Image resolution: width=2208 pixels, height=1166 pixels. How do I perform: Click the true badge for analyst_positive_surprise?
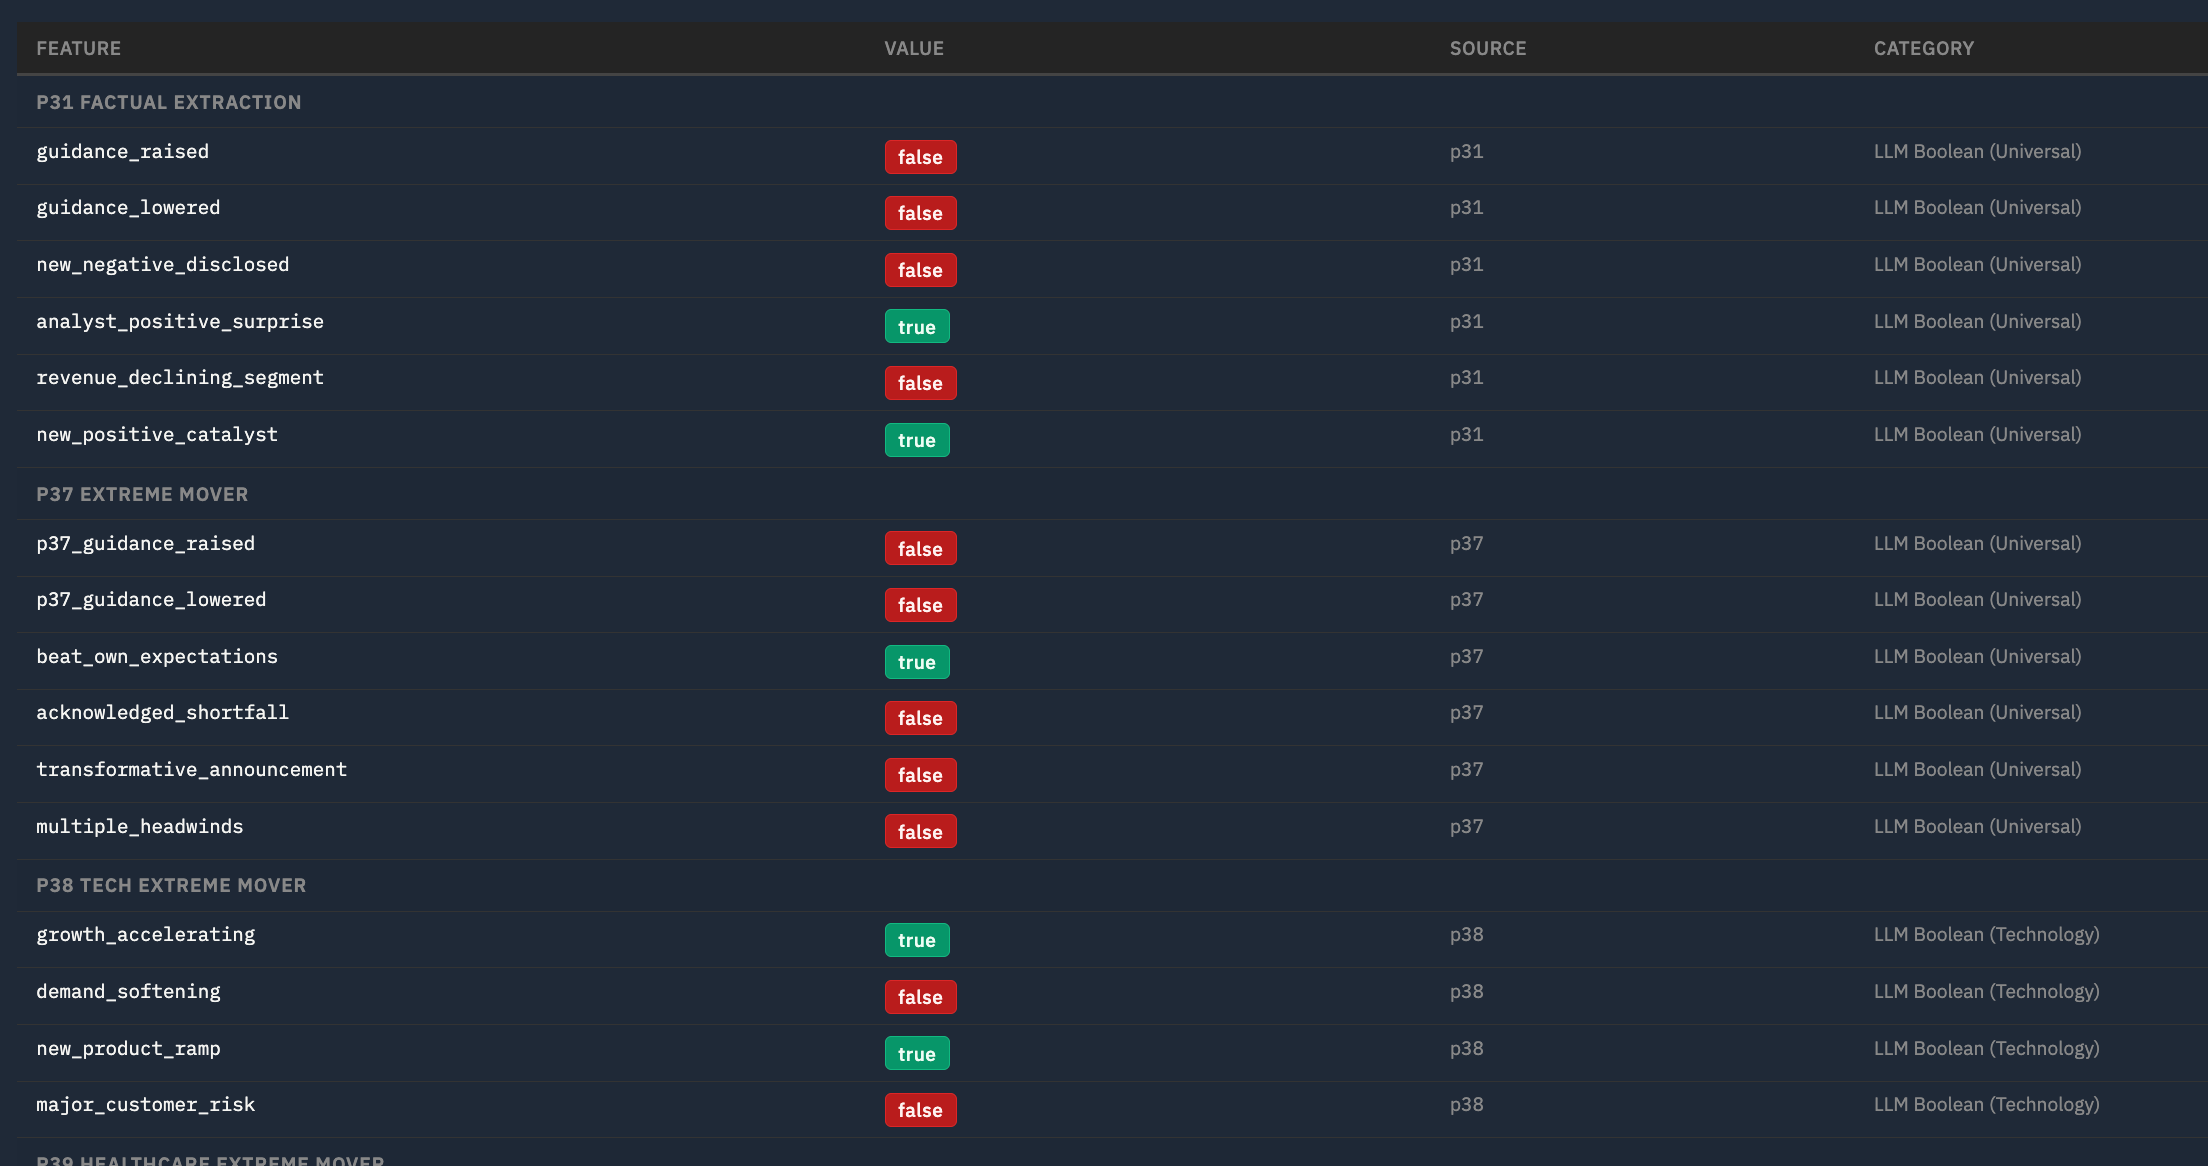click(x=916, y=327)
